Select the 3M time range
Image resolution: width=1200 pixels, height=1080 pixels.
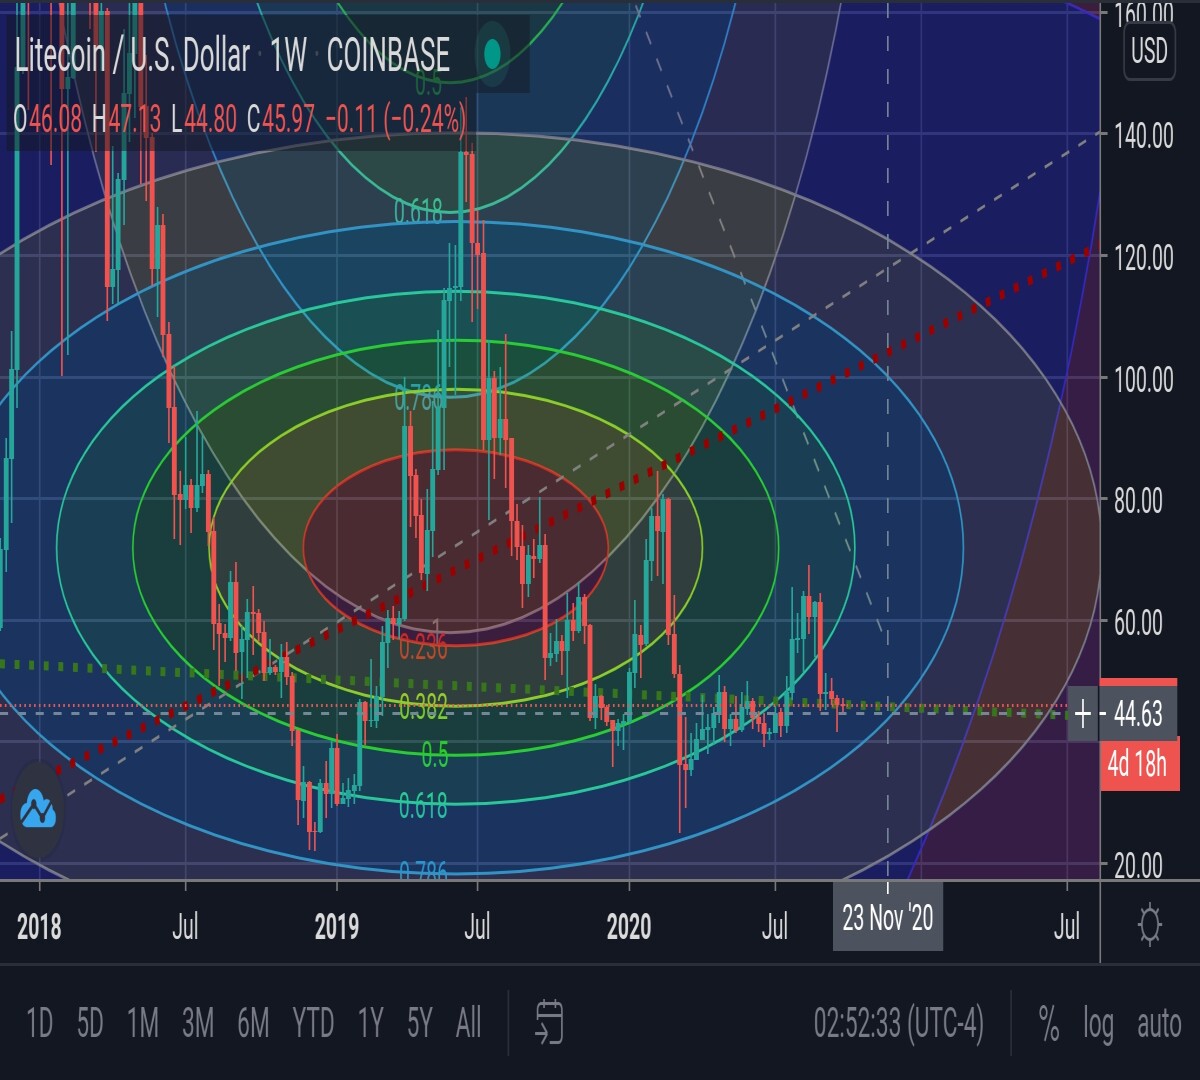pos(198,1023)
